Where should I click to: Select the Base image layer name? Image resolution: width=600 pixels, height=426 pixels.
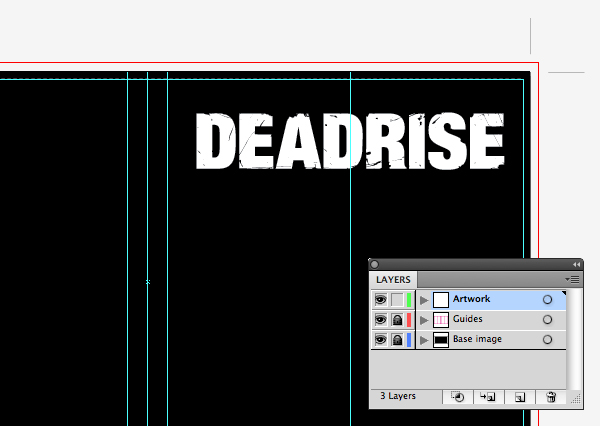pyautogui.click(x=477, y=339)
